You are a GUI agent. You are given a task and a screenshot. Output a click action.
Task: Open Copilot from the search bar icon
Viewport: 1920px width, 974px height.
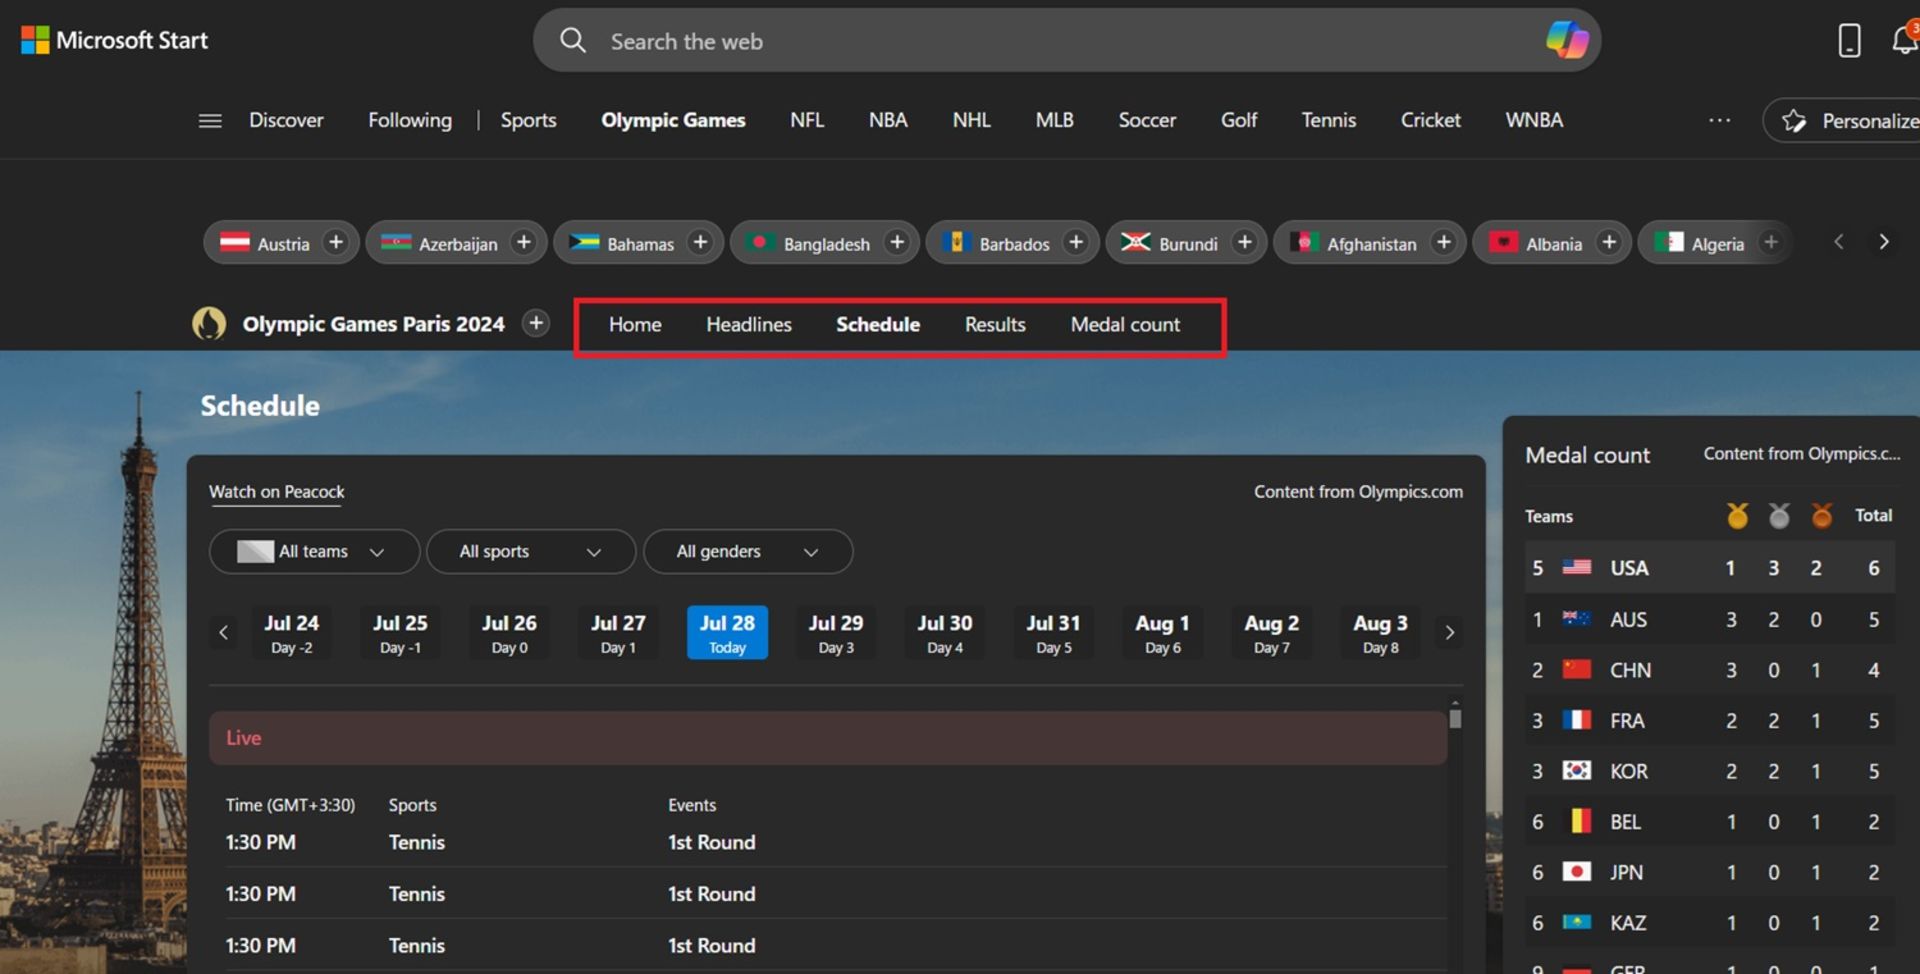click(1567, 40)
